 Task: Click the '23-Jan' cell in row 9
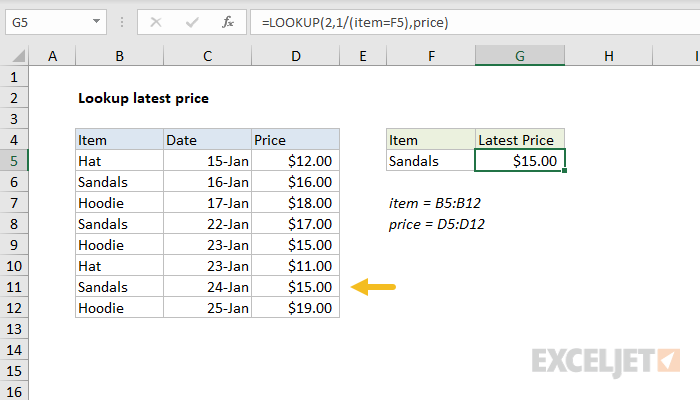coord(207,245)
